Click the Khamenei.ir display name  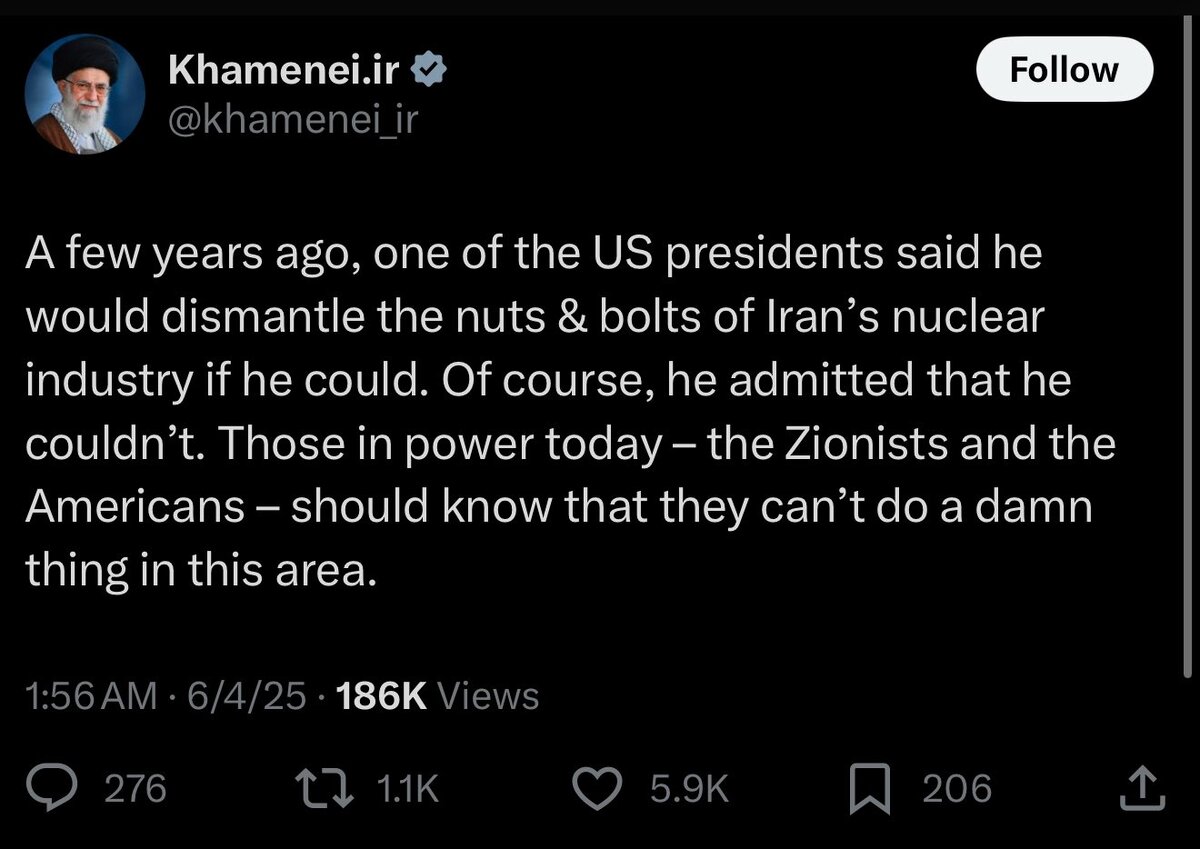click(x=284, y=70)
